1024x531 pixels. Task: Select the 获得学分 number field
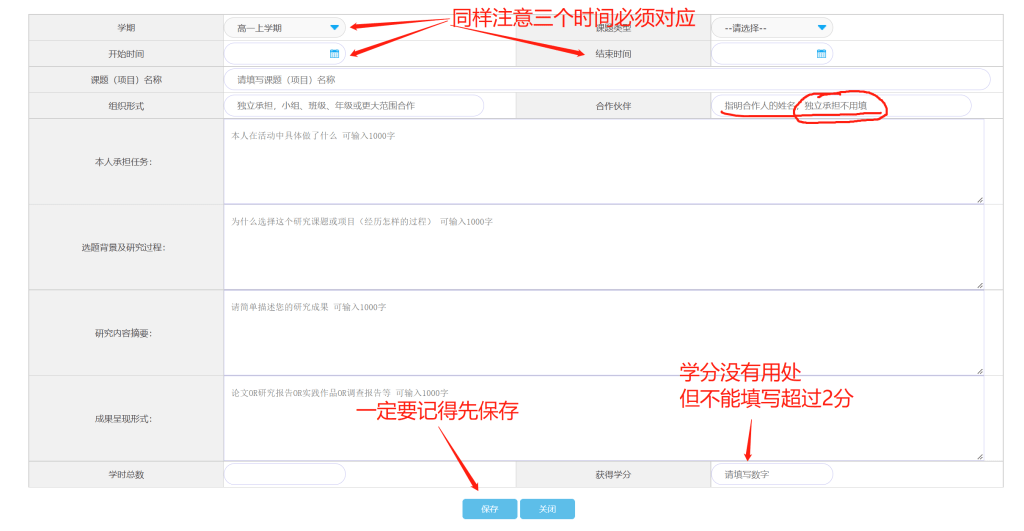(771, 474)
